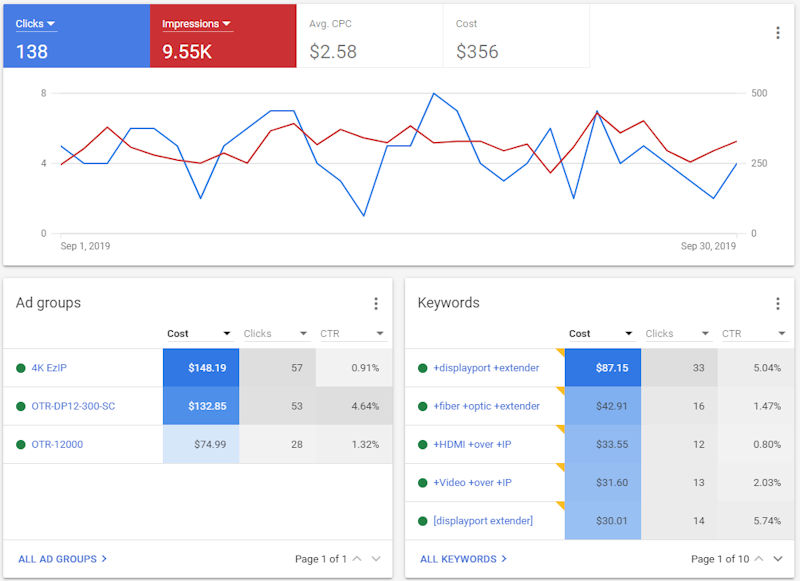
Task: Click the 57 clicks value for 4K EzIP
Action: point(297,368)
